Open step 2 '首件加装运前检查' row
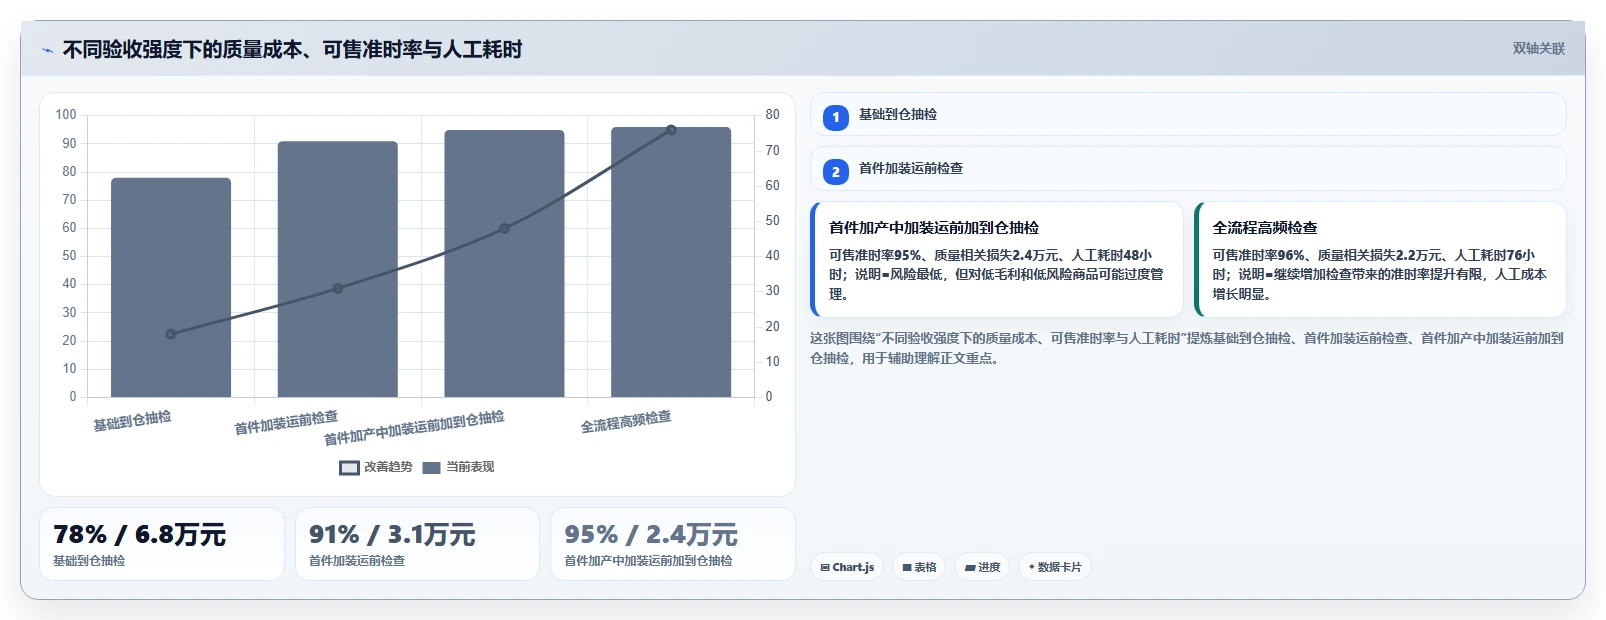 click(1188, 168)
